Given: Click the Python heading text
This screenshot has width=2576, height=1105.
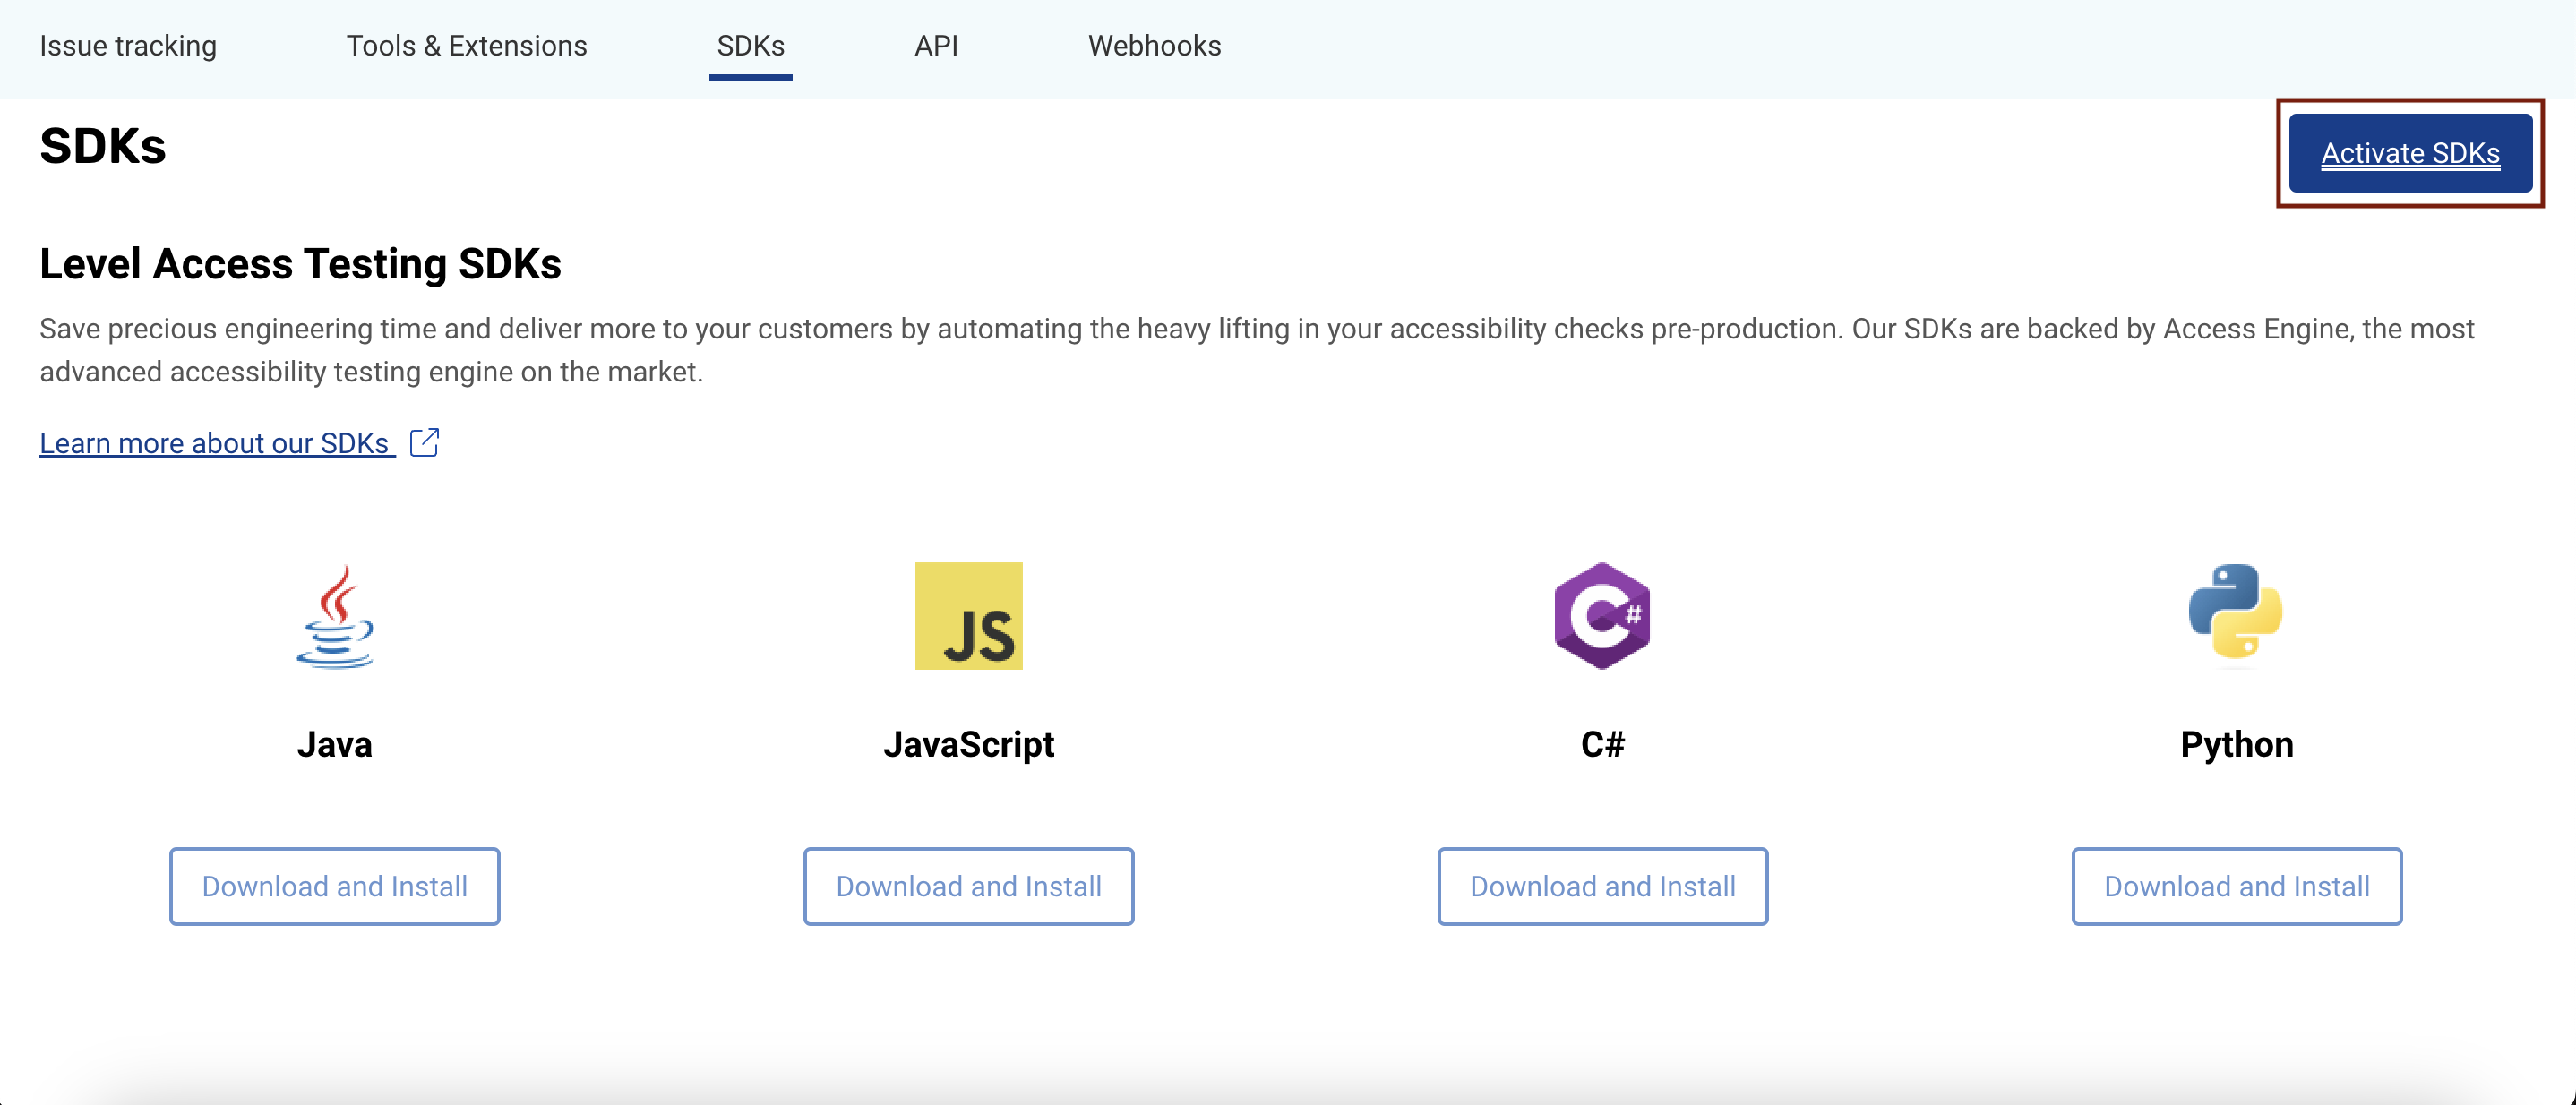Looking at the screenshot, I should click(2236, 744).
